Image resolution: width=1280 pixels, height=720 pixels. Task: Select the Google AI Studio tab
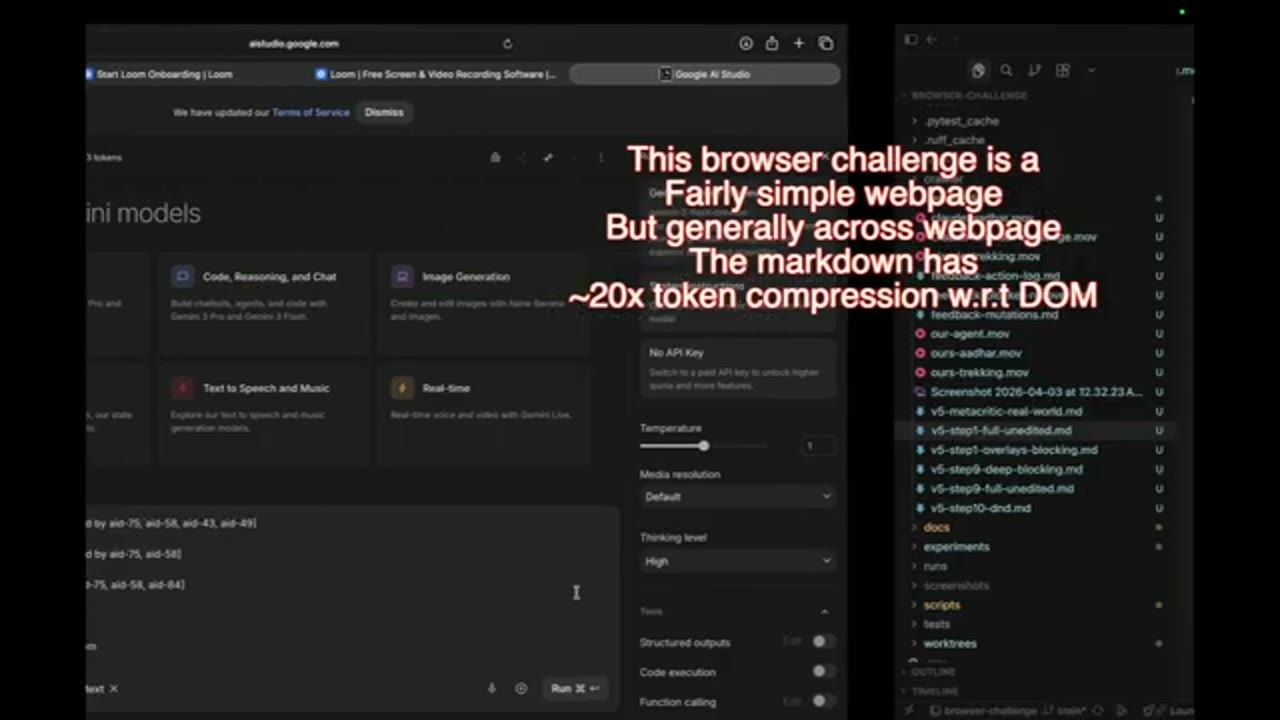click(704, 74)
